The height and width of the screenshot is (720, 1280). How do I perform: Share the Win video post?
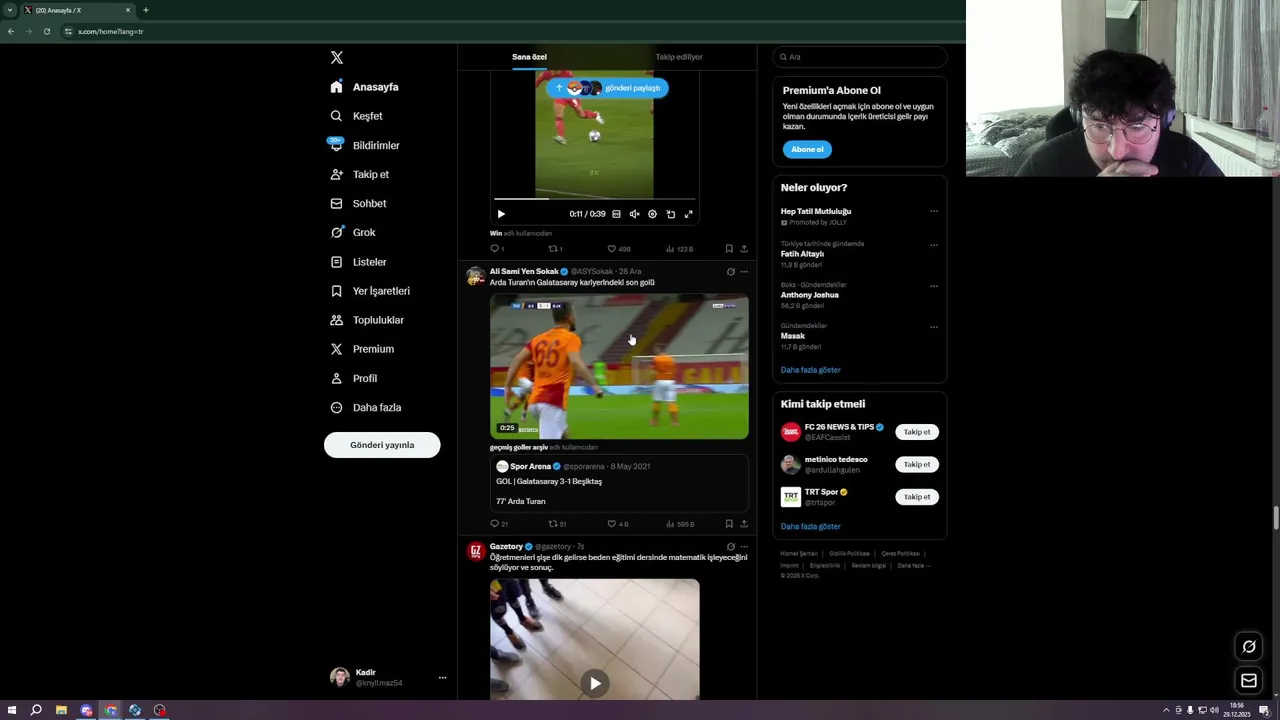(x=744, y=249)
